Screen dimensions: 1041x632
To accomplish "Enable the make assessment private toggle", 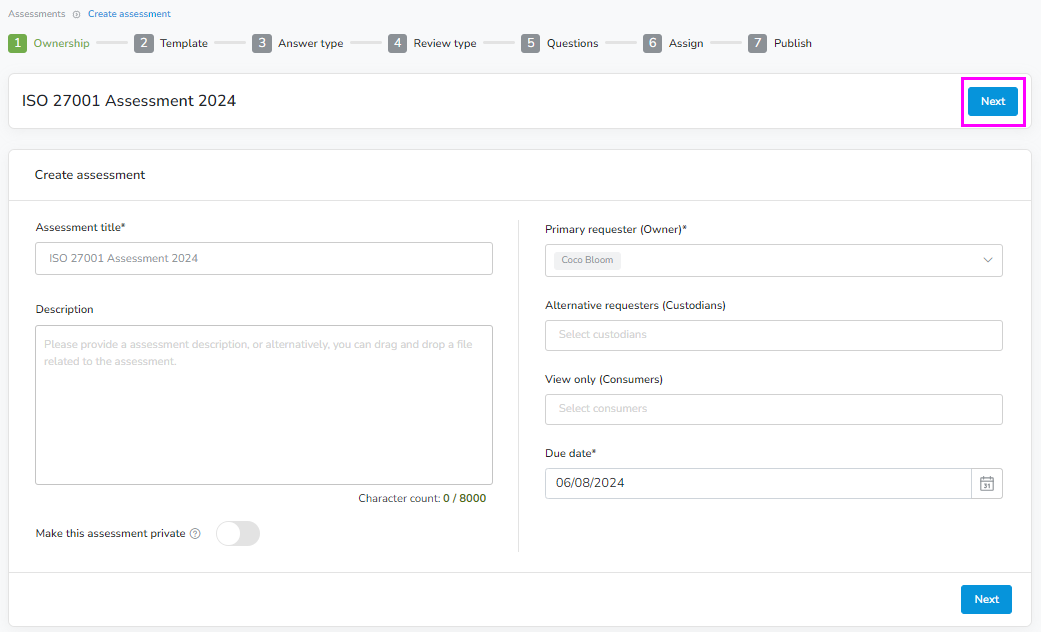I will click(237, 533).
